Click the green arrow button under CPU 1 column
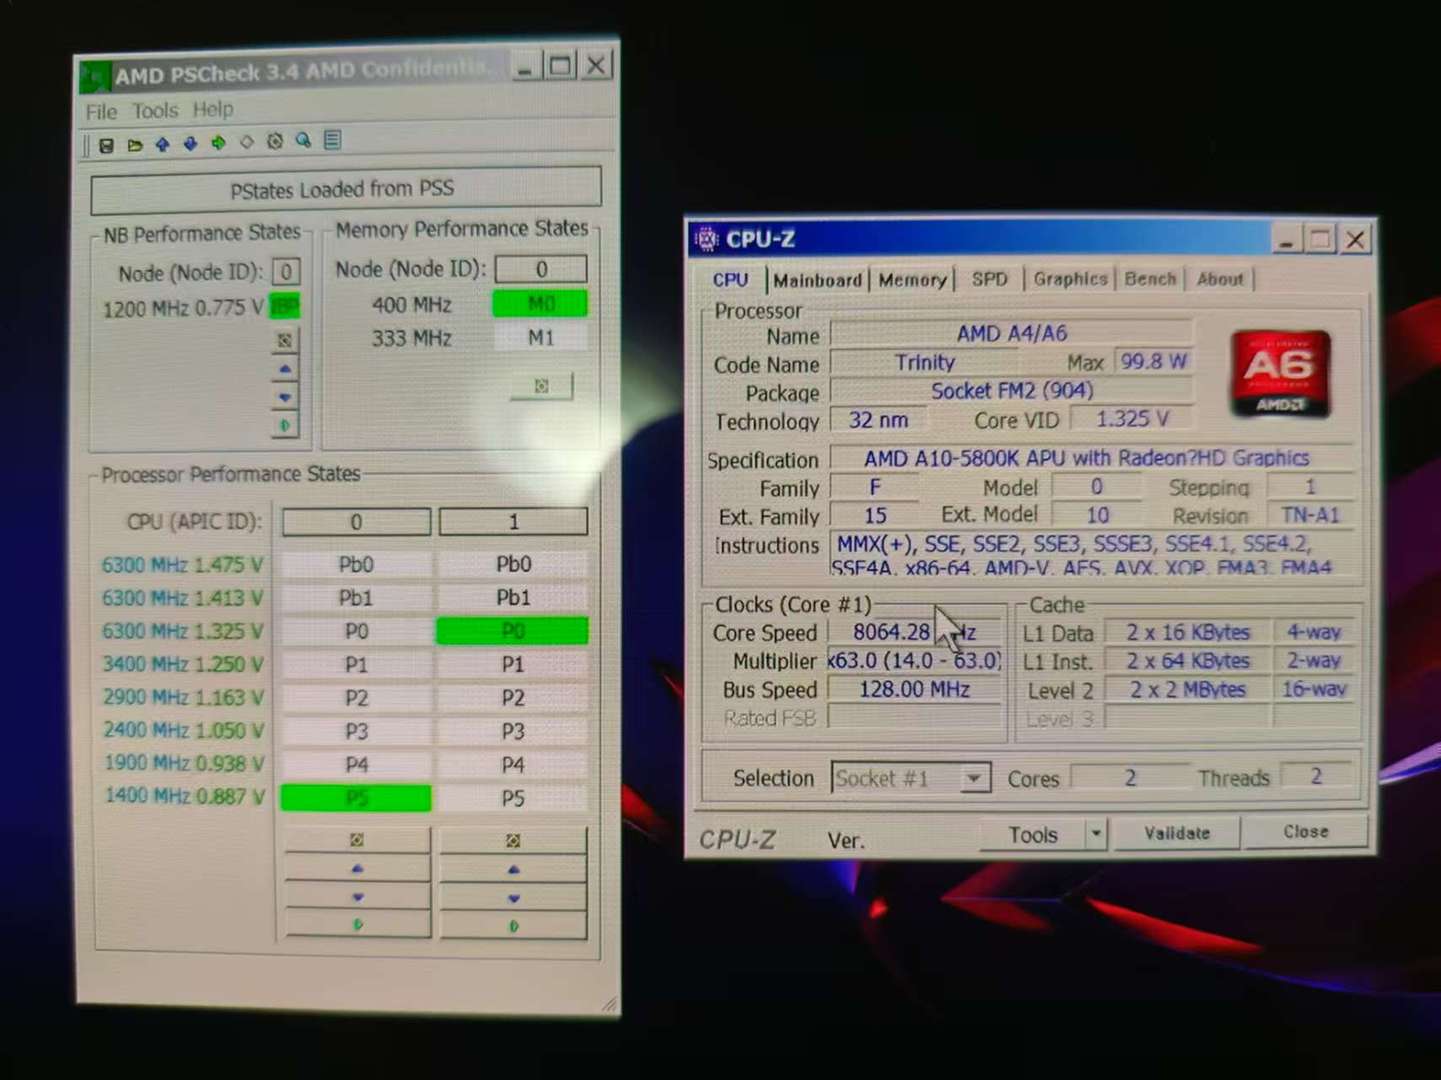The width and height of the screenshot is (1441, 1080). click(513, 926)
